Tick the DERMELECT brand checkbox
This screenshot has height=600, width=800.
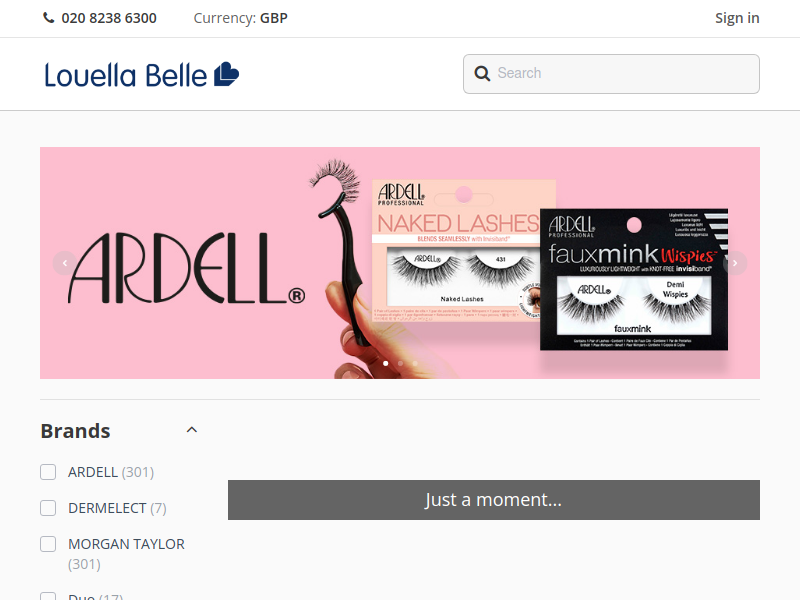(48, 508)
